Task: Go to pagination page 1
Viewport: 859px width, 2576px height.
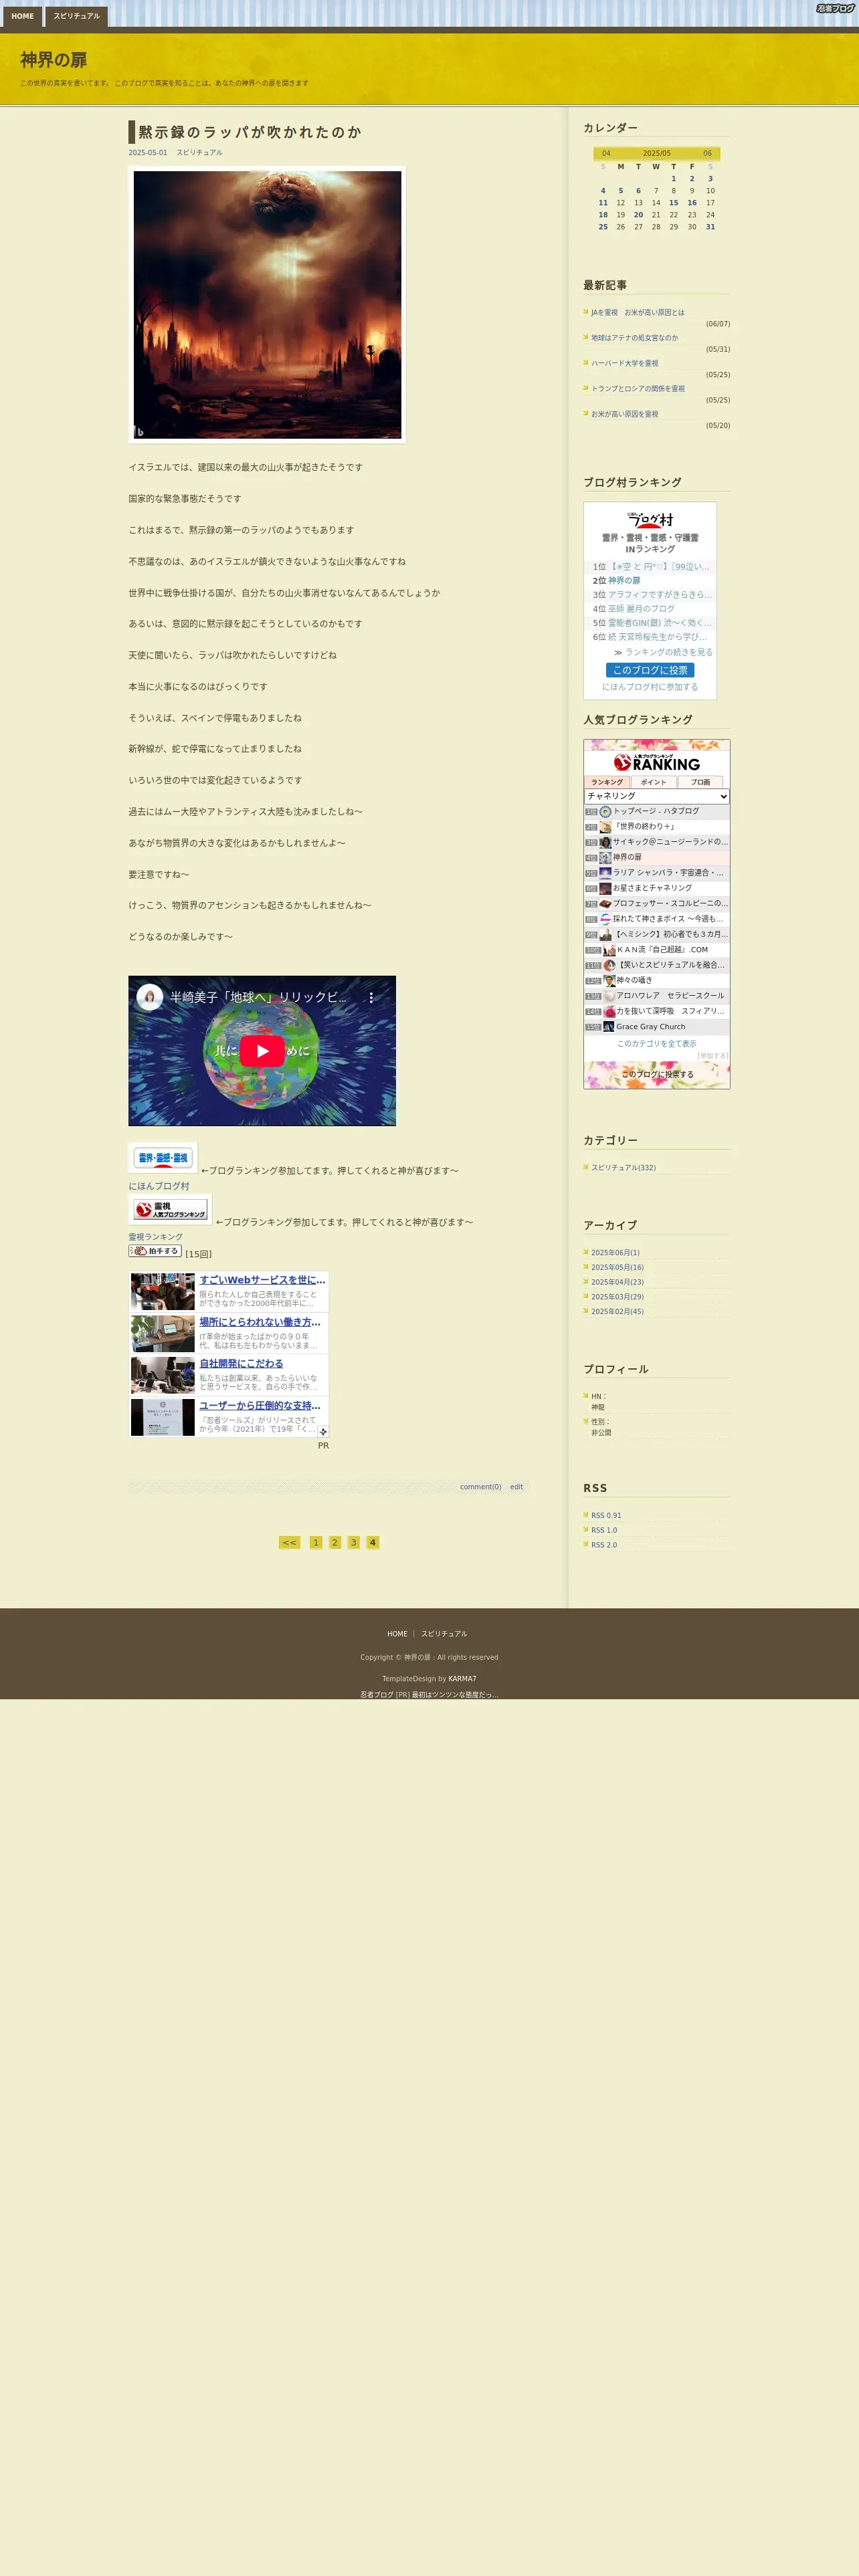Action: click(316, 1543)
